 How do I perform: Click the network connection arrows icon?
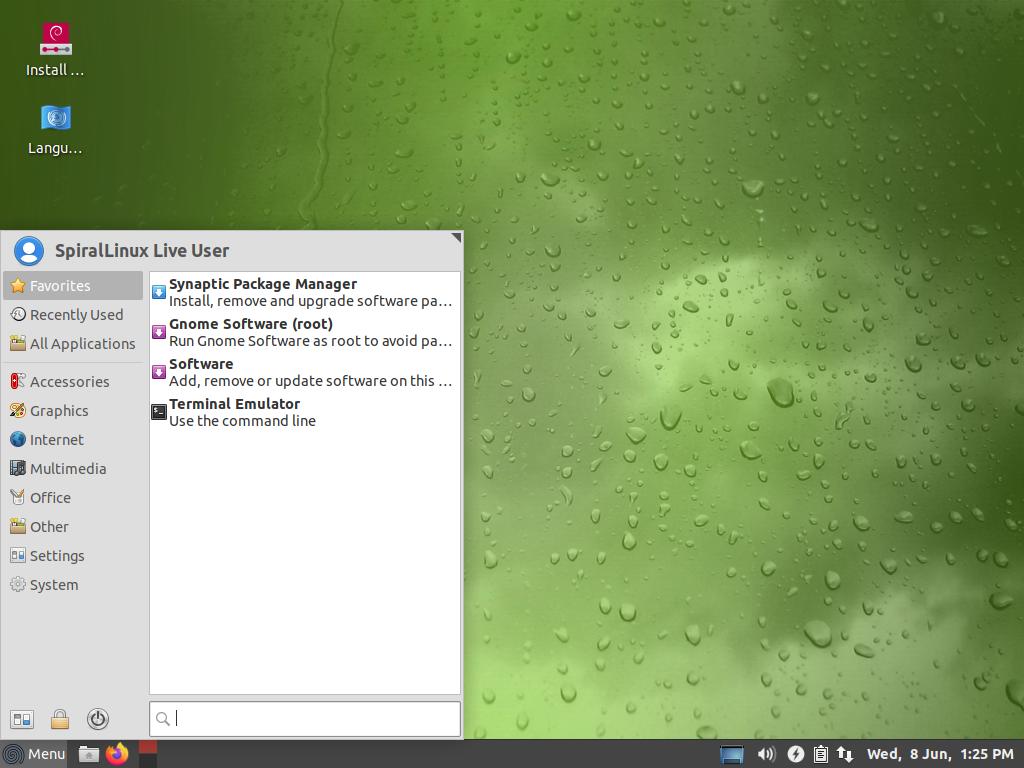pos(845,754)
